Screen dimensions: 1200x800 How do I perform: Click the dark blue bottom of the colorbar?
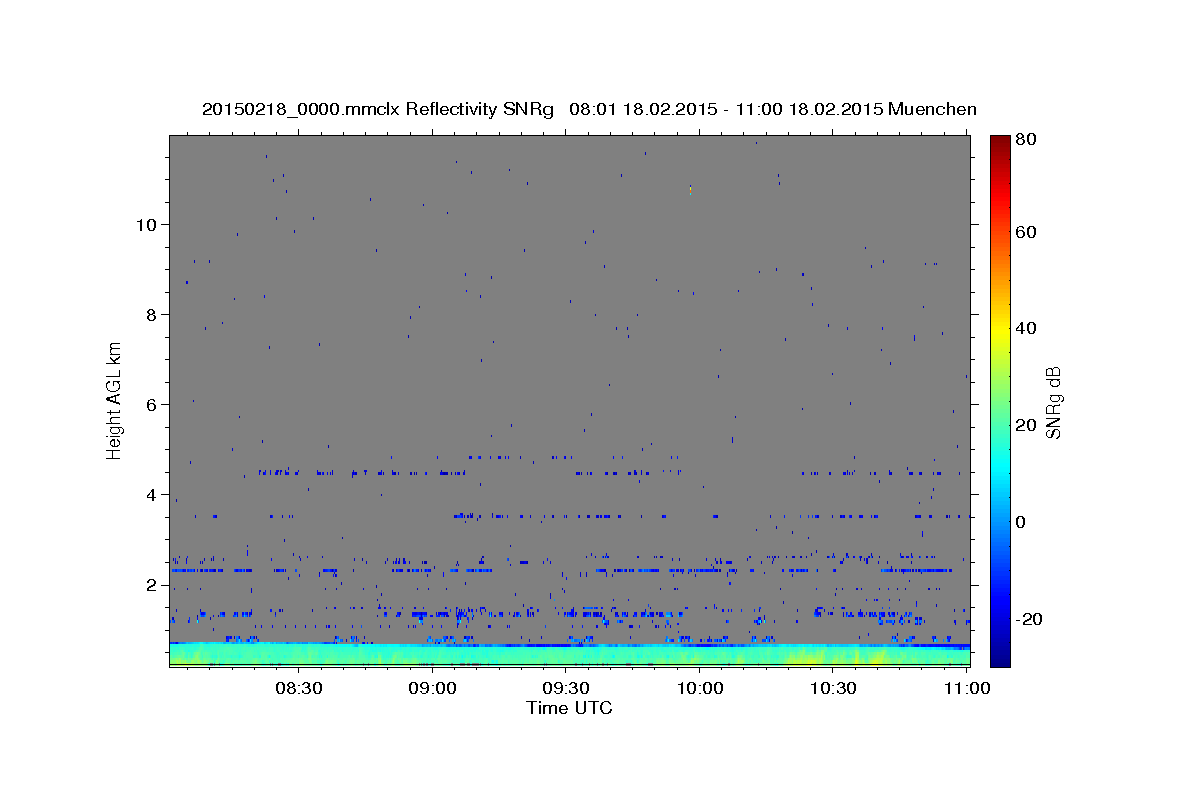tap(1000, 655)
